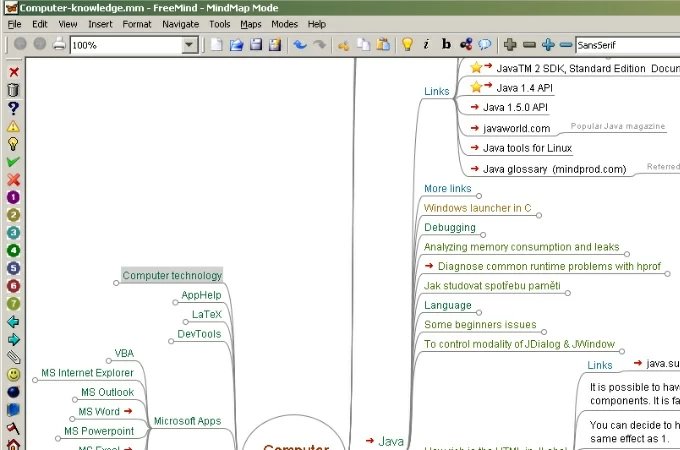Follow the Java glossary (mindprod.com) link
Image resolution: width=680 pixels, height=450 pixels.
555,169
